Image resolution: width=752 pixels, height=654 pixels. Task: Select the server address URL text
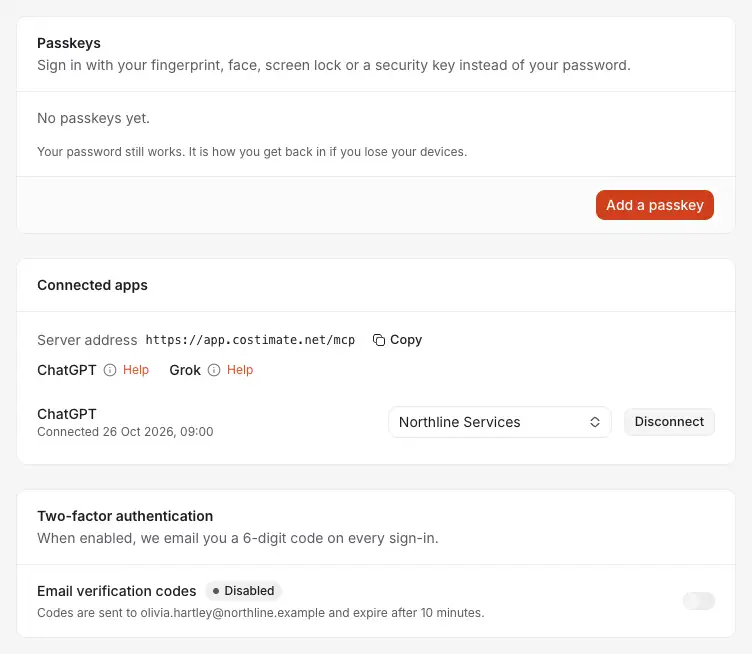250,340
